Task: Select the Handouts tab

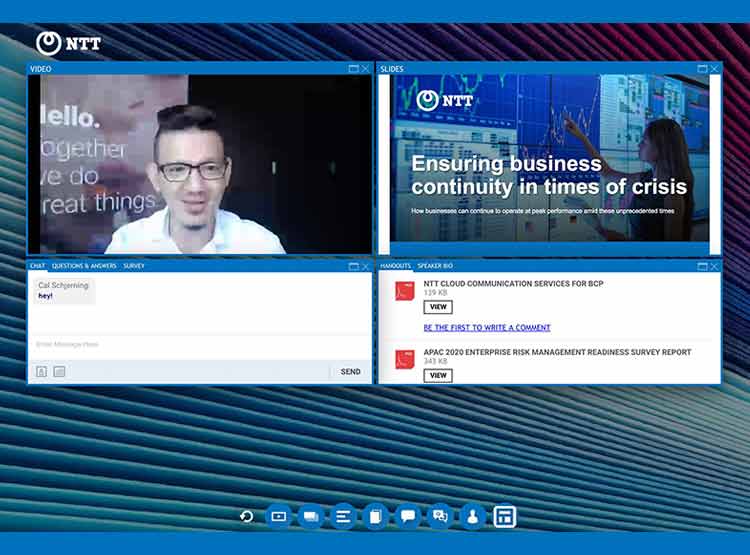Action: [x=395, y=266]
